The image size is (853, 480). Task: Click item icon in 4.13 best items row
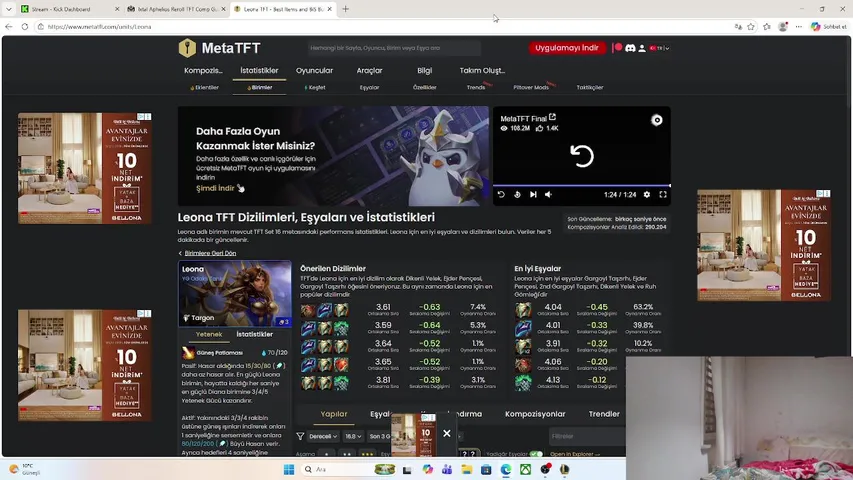(x=523, y=383)
